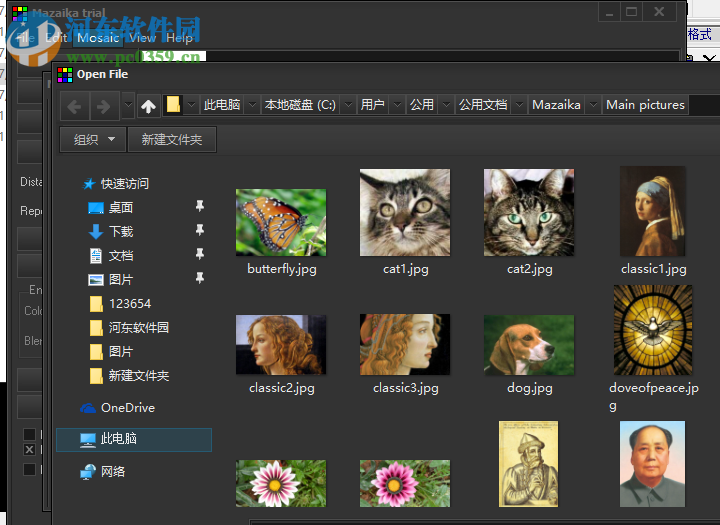Click the Open File dialog app icon
The height and width of the screenshot is (525, 720).
pos(65,74)
